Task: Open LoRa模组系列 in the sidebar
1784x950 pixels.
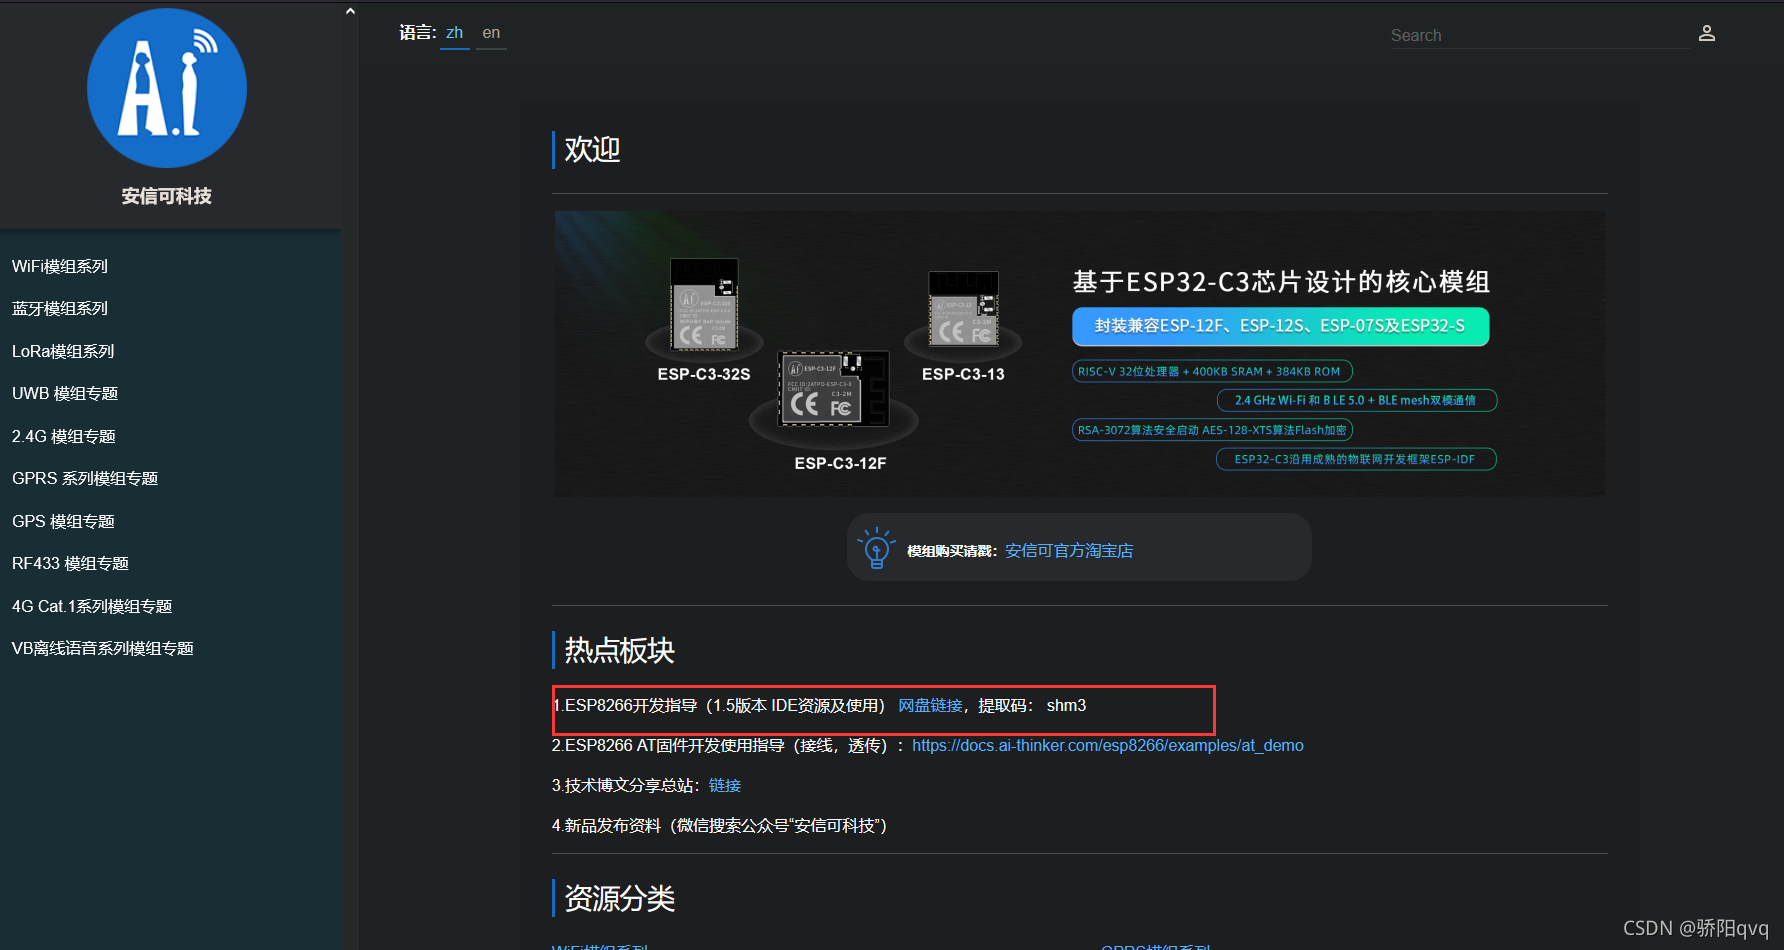Action: click(63, 351)
